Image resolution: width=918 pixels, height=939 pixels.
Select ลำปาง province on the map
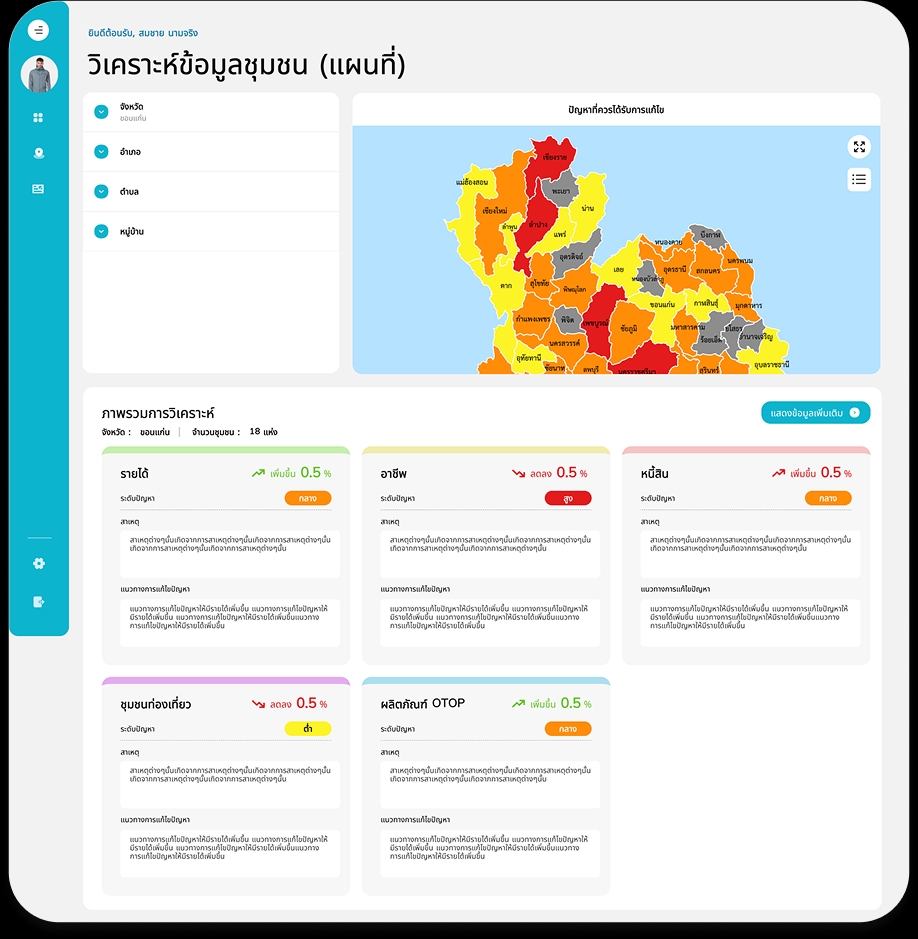click(538, 225)
